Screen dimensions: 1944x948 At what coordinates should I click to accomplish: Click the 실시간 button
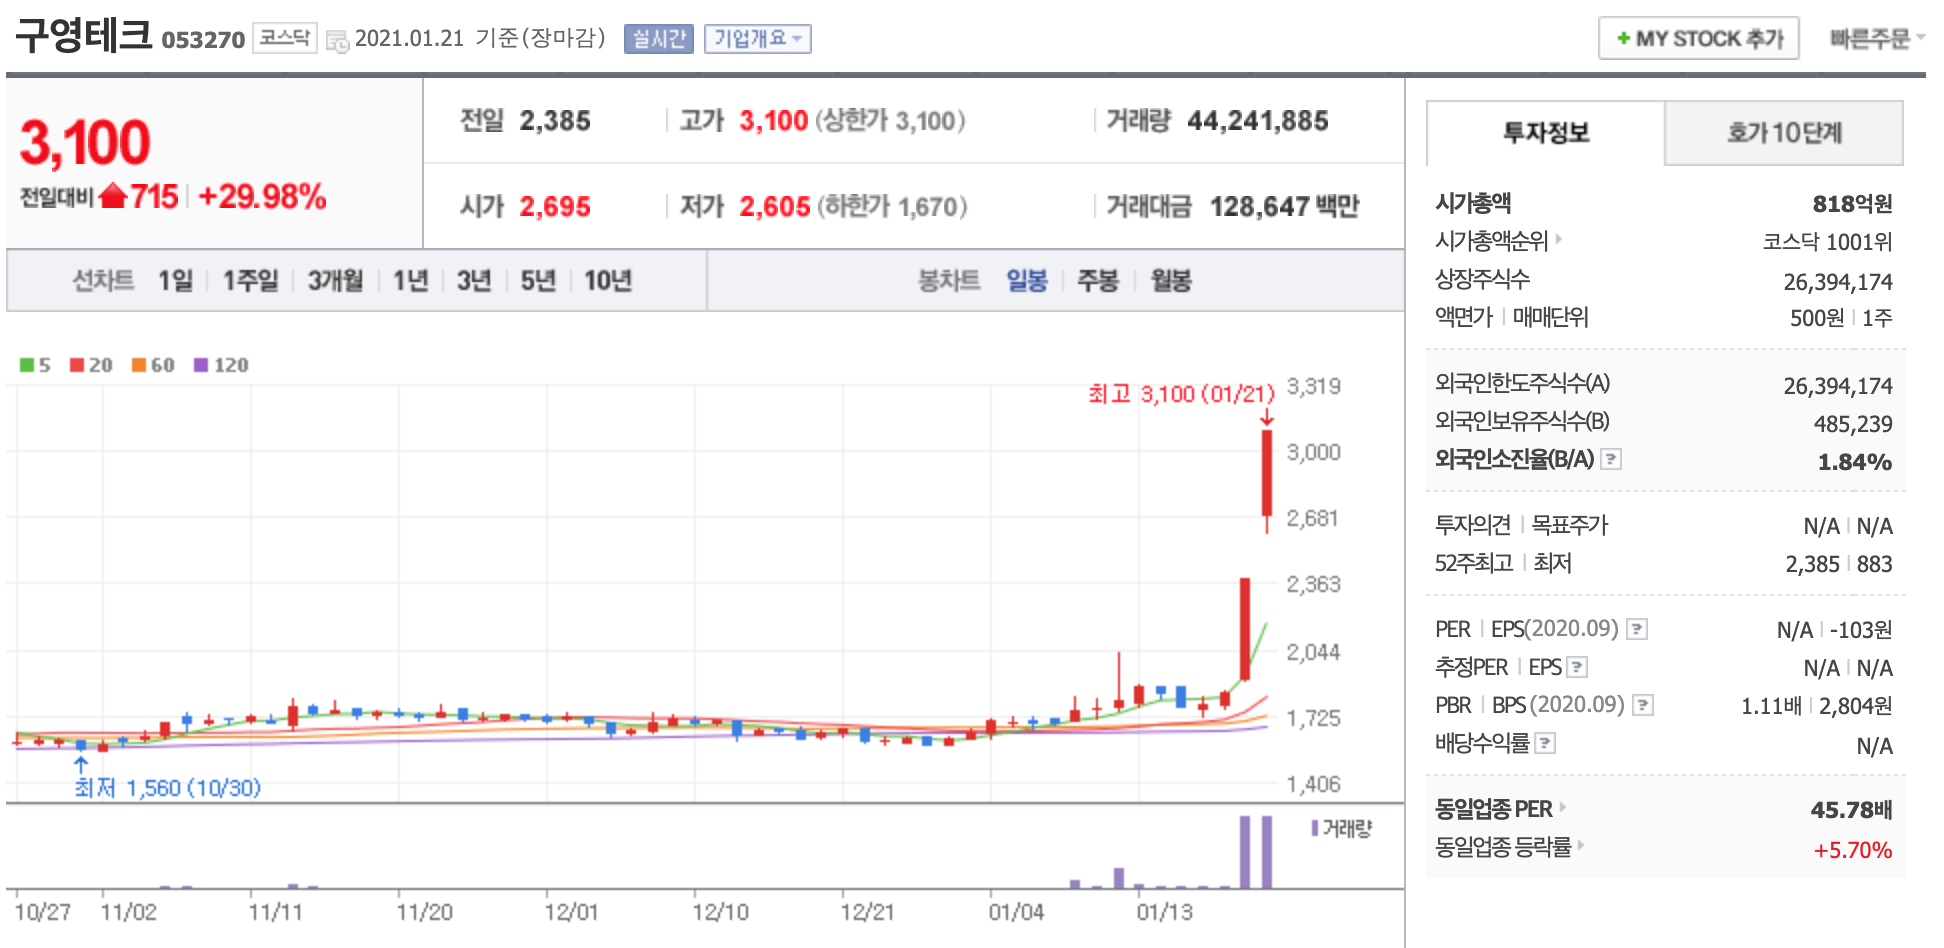[x=659, y=39]
